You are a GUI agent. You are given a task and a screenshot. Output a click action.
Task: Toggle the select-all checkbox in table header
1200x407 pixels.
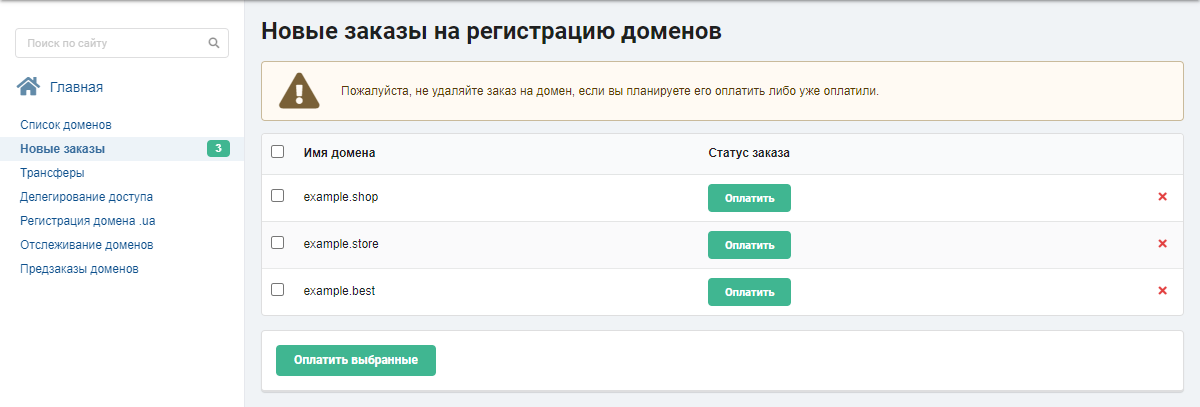[278, 152]
